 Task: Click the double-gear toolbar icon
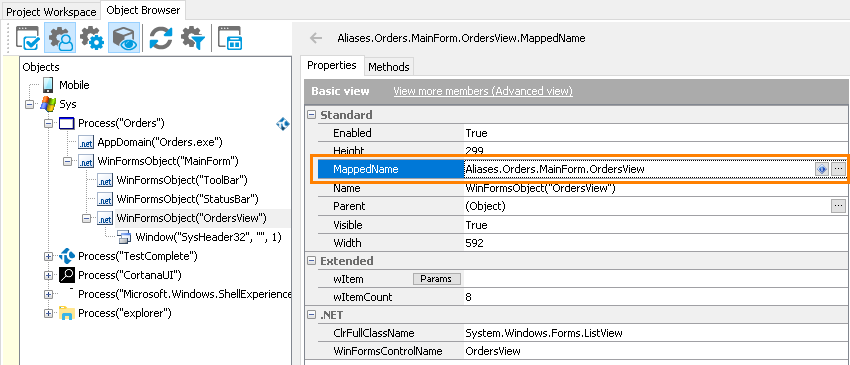(92, 38)
